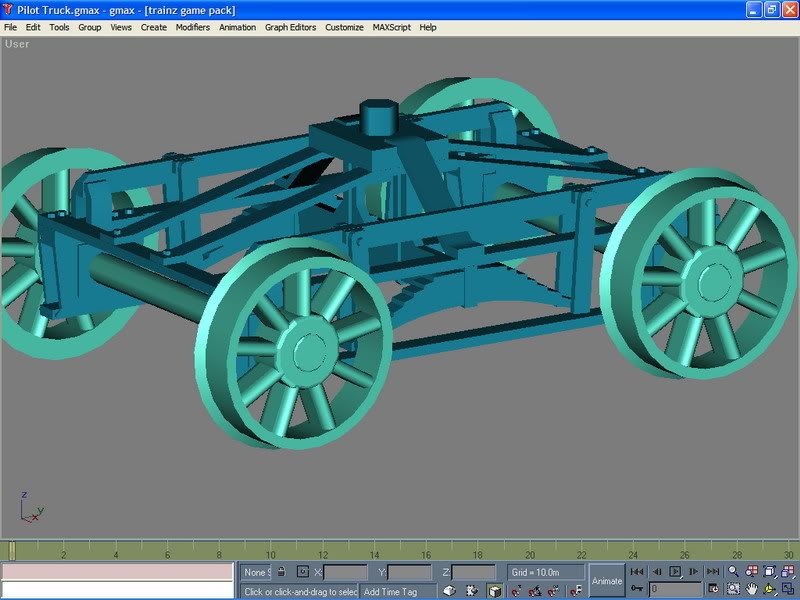Toggle window/crossing selection icon
The height and width of the screenshot is (600, 800).
449,591
